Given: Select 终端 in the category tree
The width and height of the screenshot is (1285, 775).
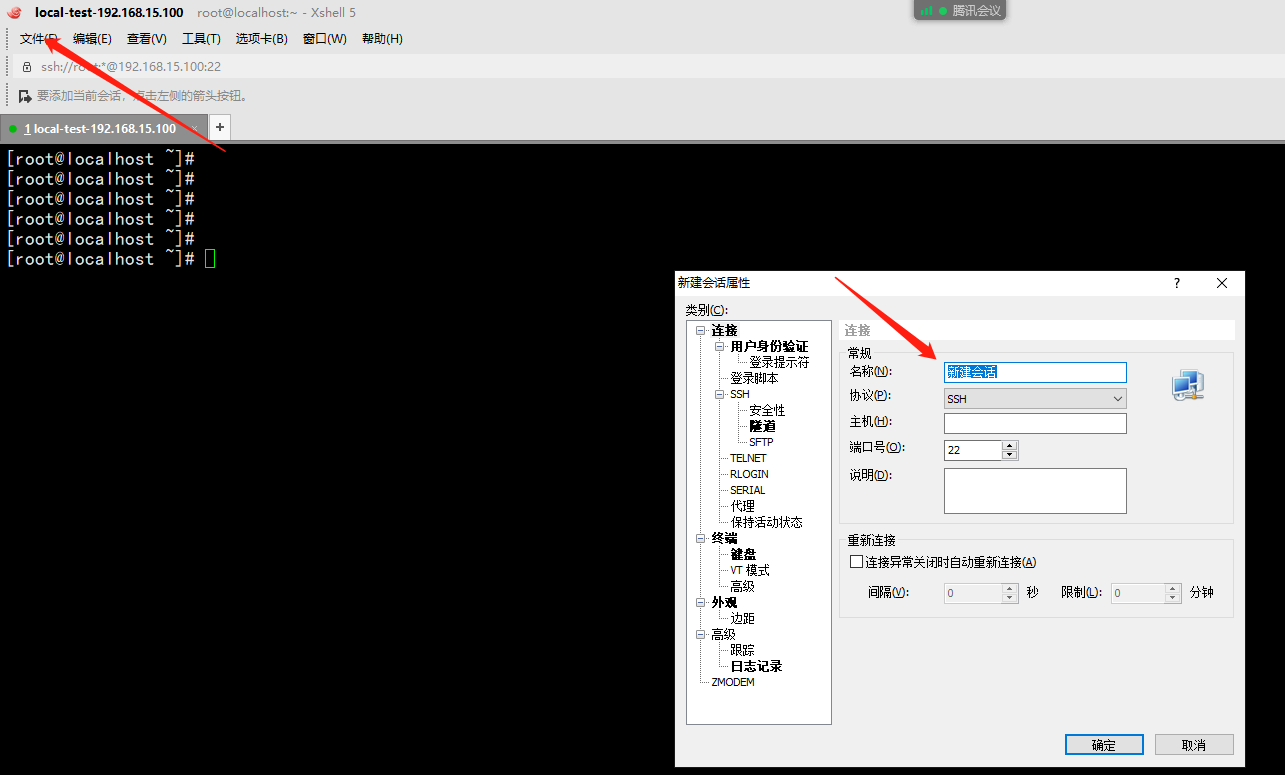Looking at the screenshot, I should 724,538.
